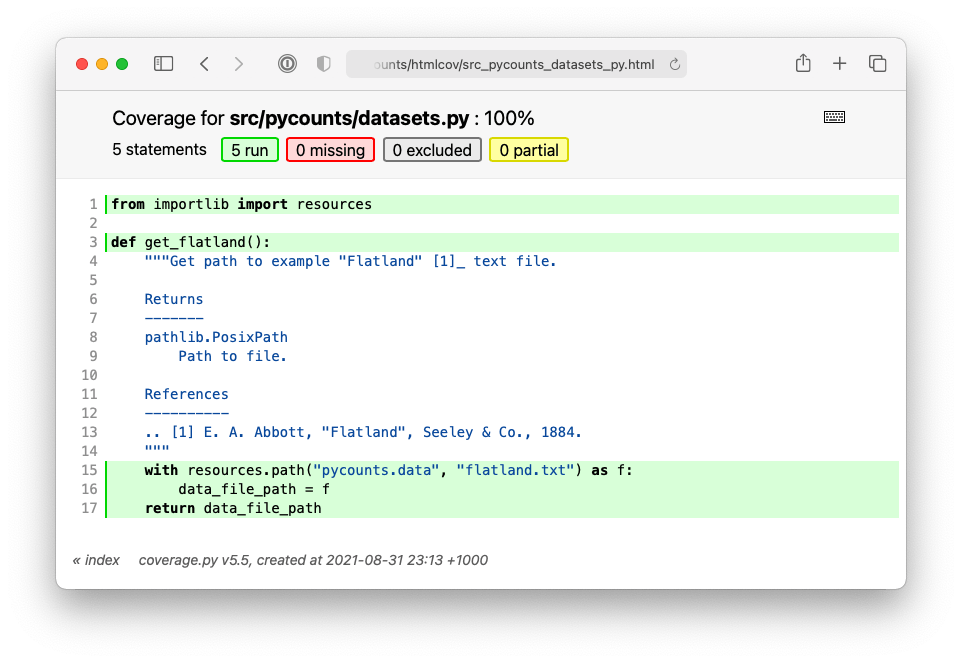Click line number 3
The image size is (962, 663).
(93, 242)
